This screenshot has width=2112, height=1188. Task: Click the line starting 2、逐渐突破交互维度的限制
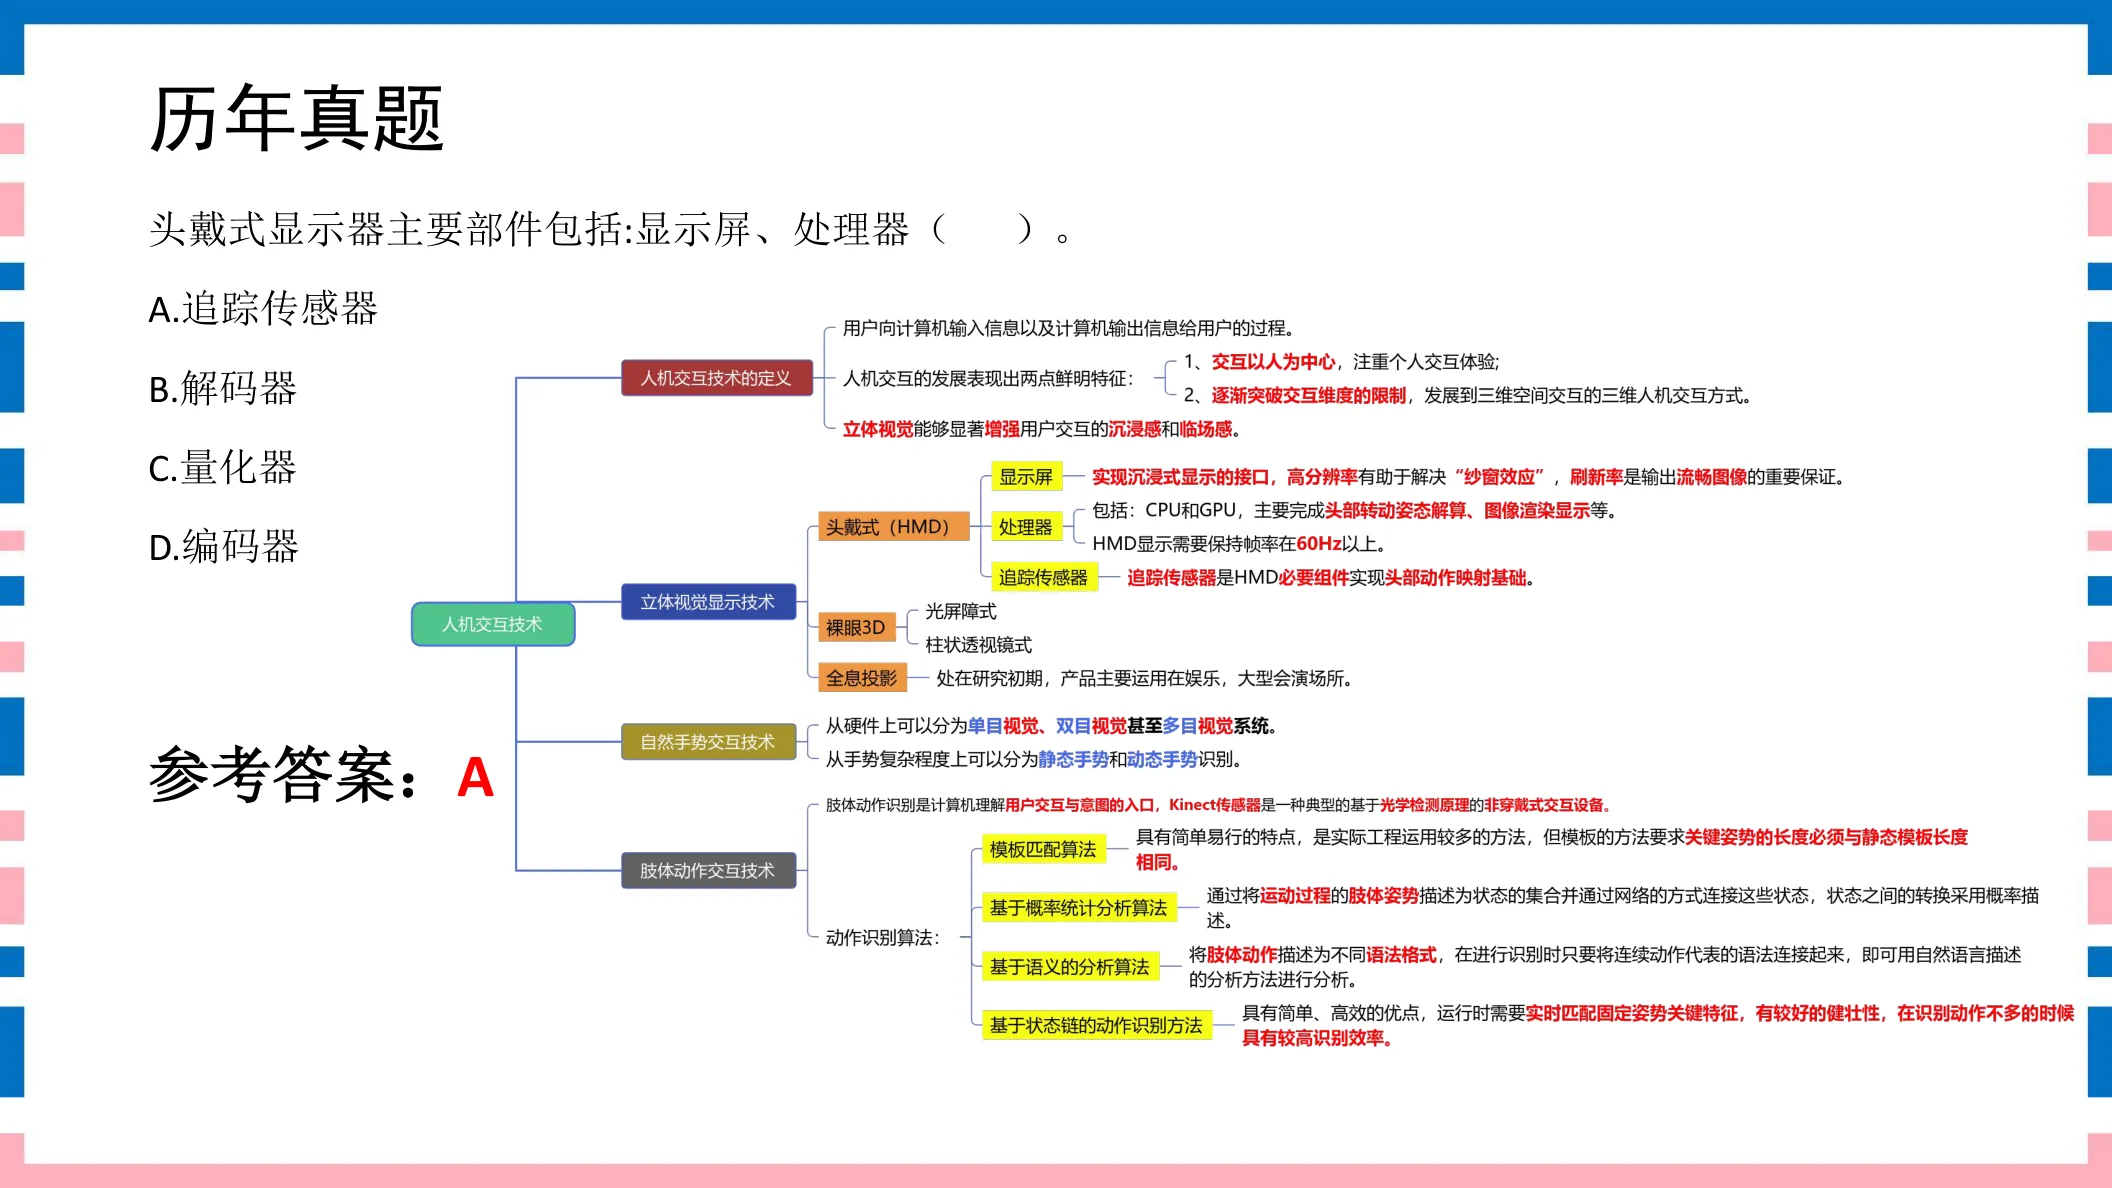point(1468,396)
